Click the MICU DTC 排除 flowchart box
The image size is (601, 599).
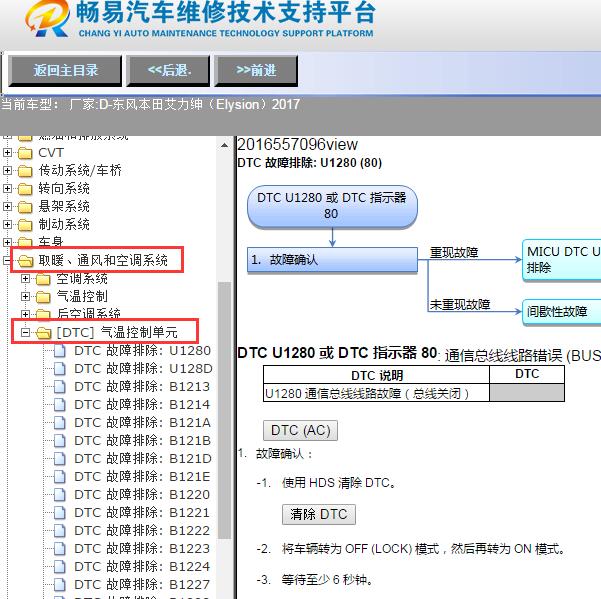562,260
